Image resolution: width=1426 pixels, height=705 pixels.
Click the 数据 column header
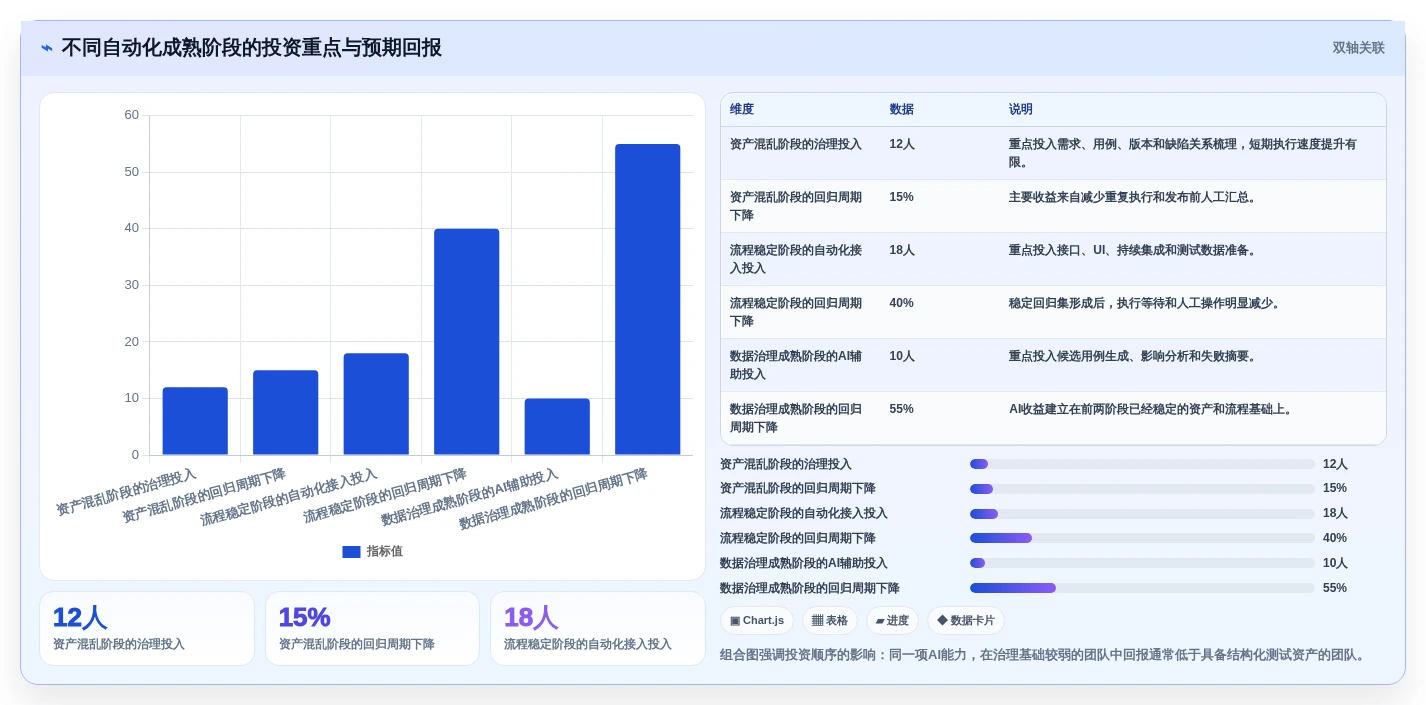(x=902, y=109)
